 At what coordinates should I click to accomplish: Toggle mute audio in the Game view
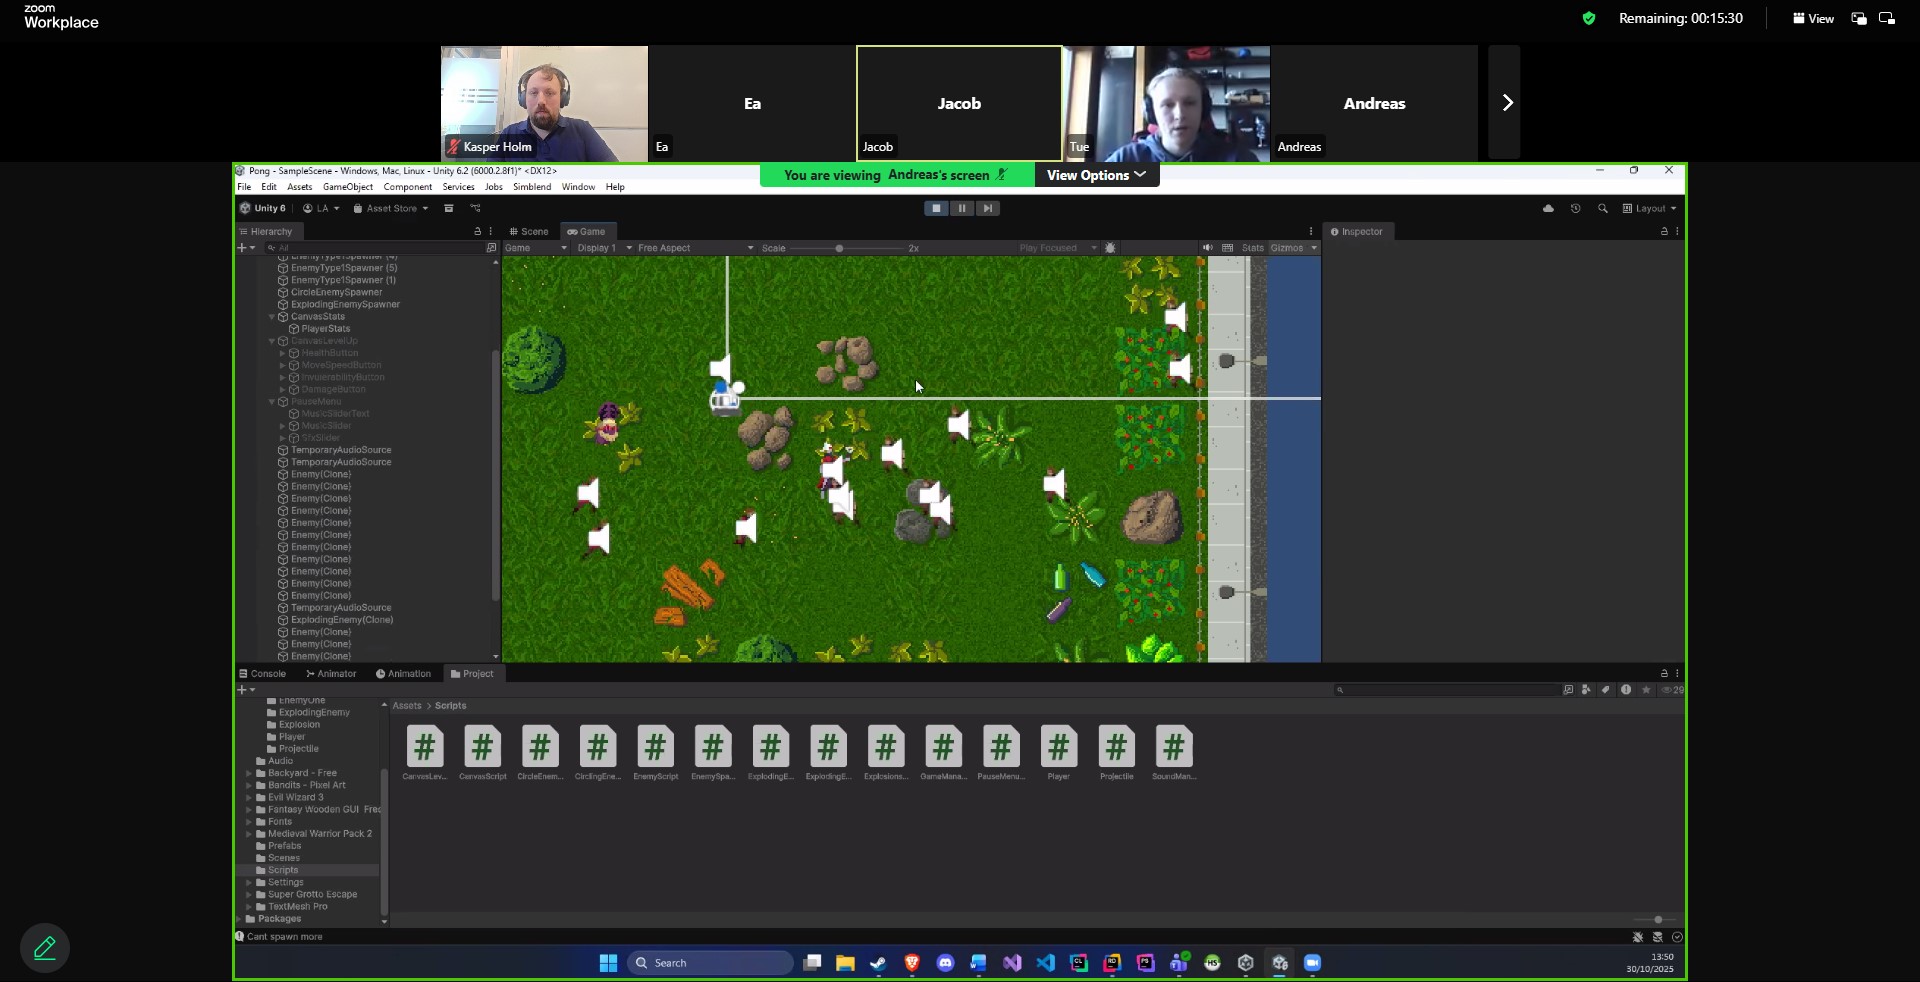1208,248
